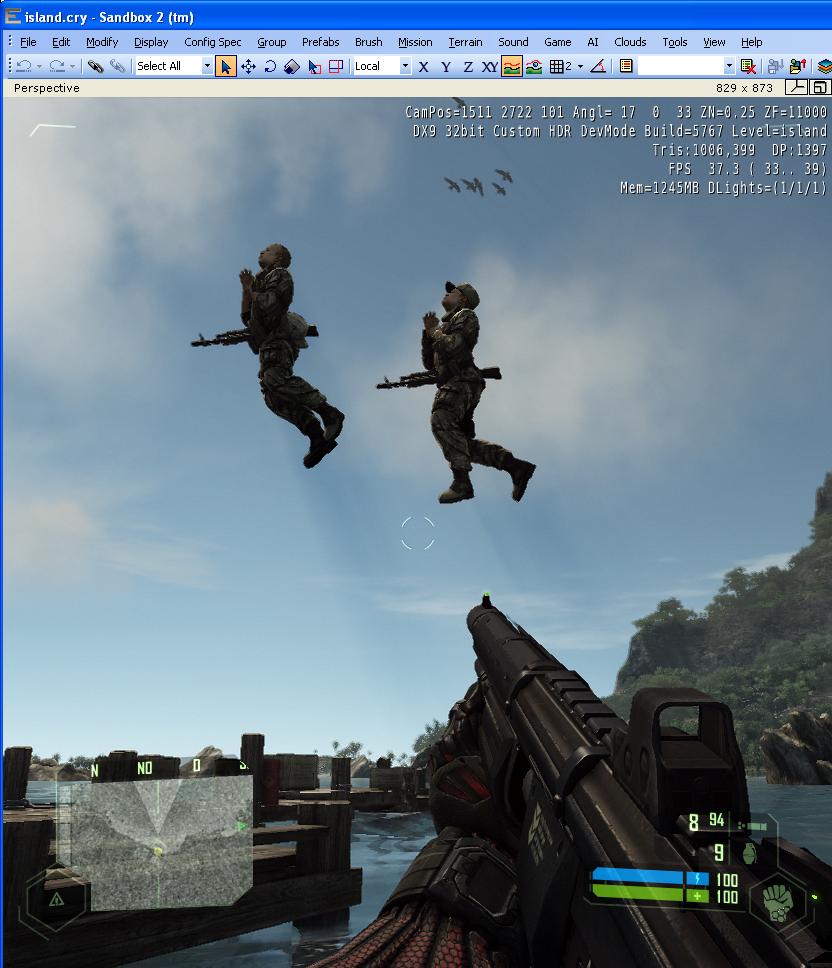The width and height of the screenshot is (832, 968).
Task: Expand the grid snap size arrow
Action: [580, 66]
